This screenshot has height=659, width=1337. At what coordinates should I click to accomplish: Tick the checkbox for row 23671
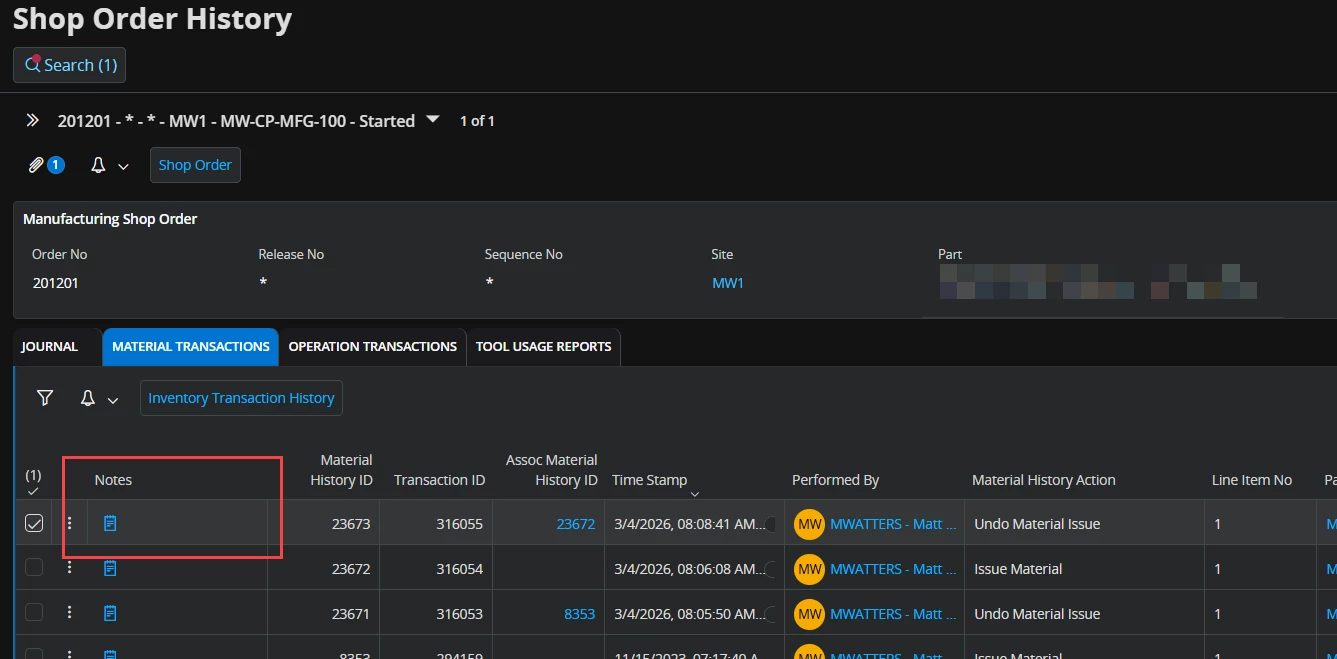tap(34, 613)
